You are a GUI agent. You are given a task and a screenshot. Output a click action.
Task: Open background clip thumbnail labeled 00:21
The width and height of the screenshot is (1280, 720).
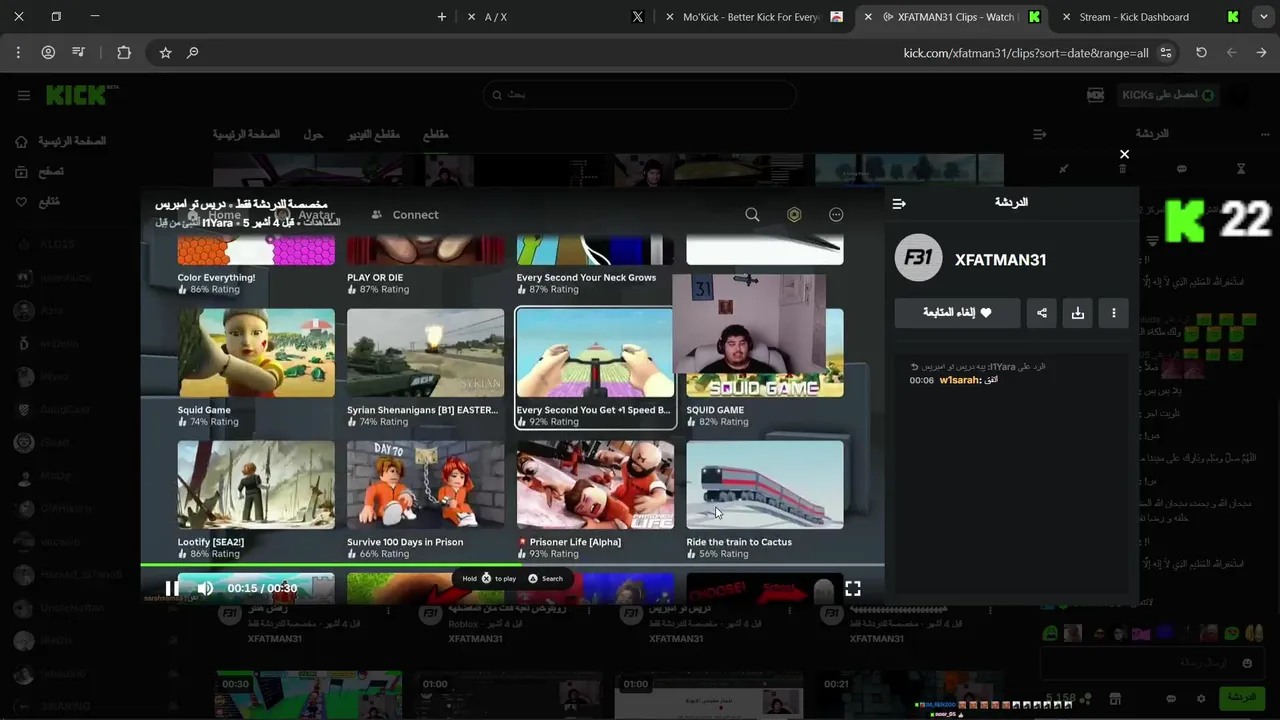909,695
